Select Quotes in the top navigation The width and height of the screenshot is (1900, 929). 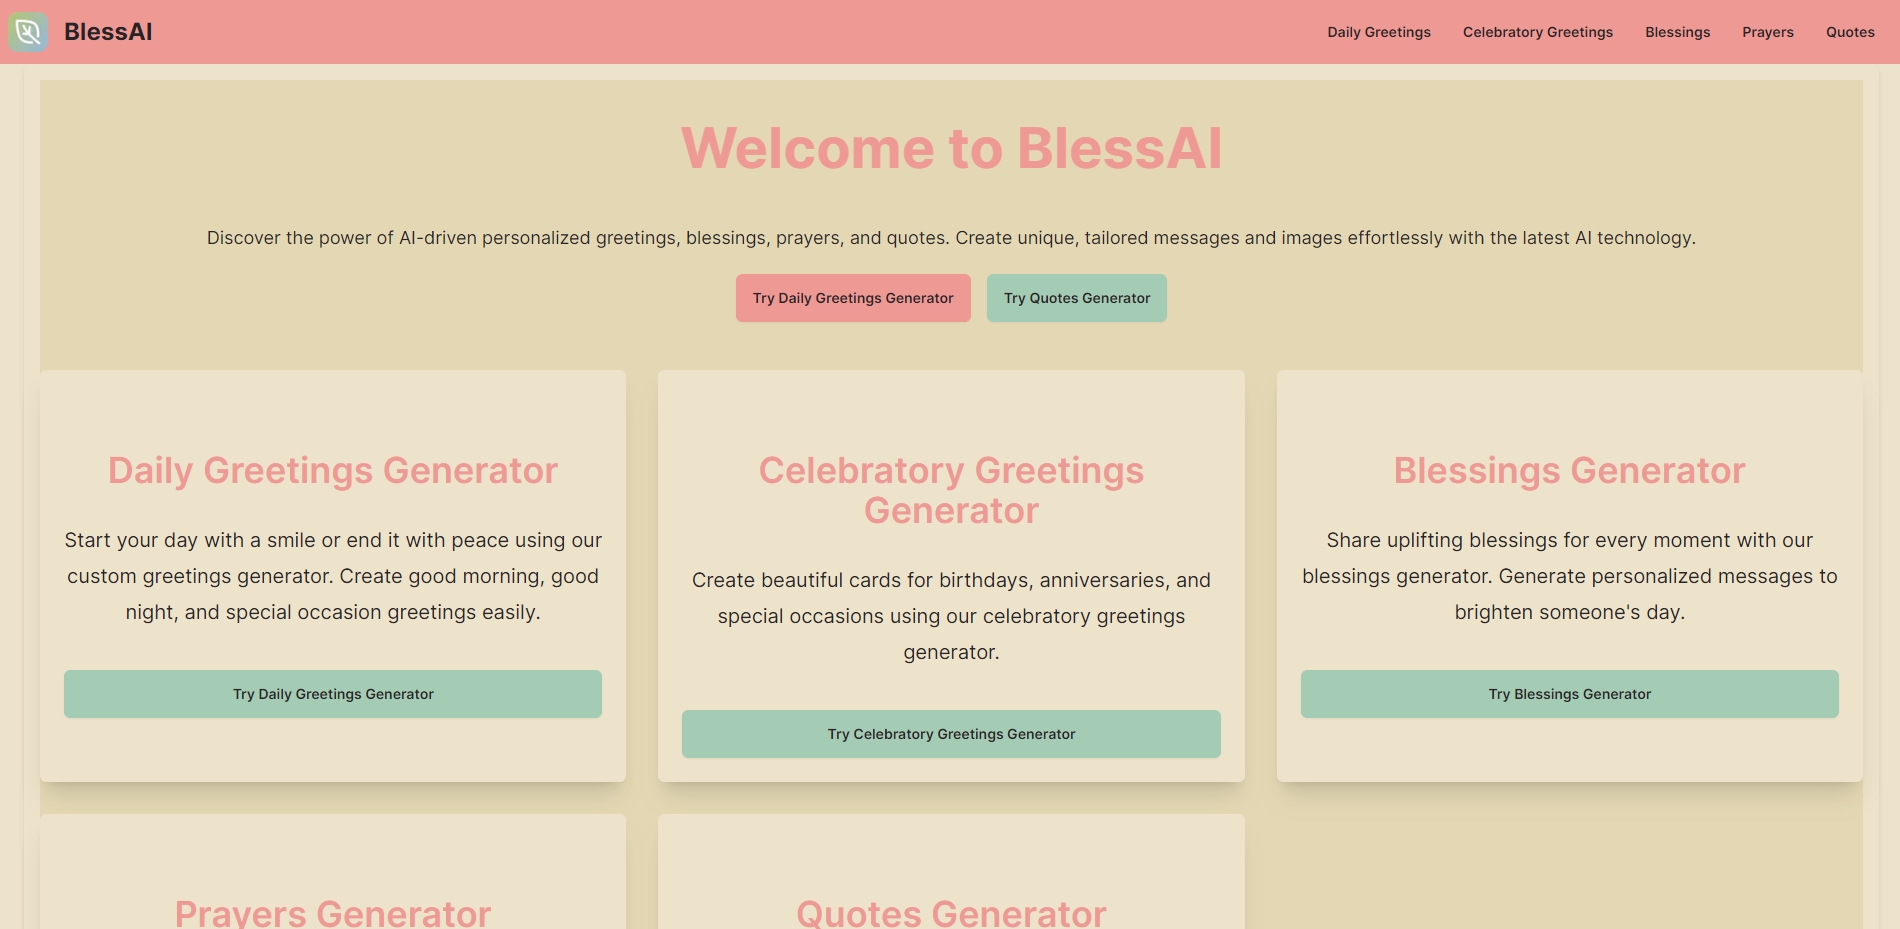(1850, 32)
